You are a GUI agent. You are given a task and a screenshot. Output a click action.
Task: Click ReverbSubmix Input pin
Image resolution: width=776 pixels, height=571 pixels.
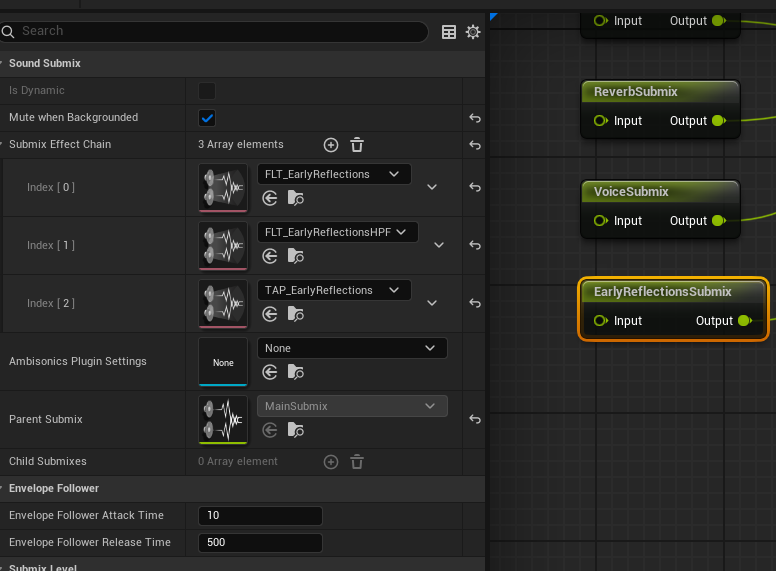(x=600, y=121)
